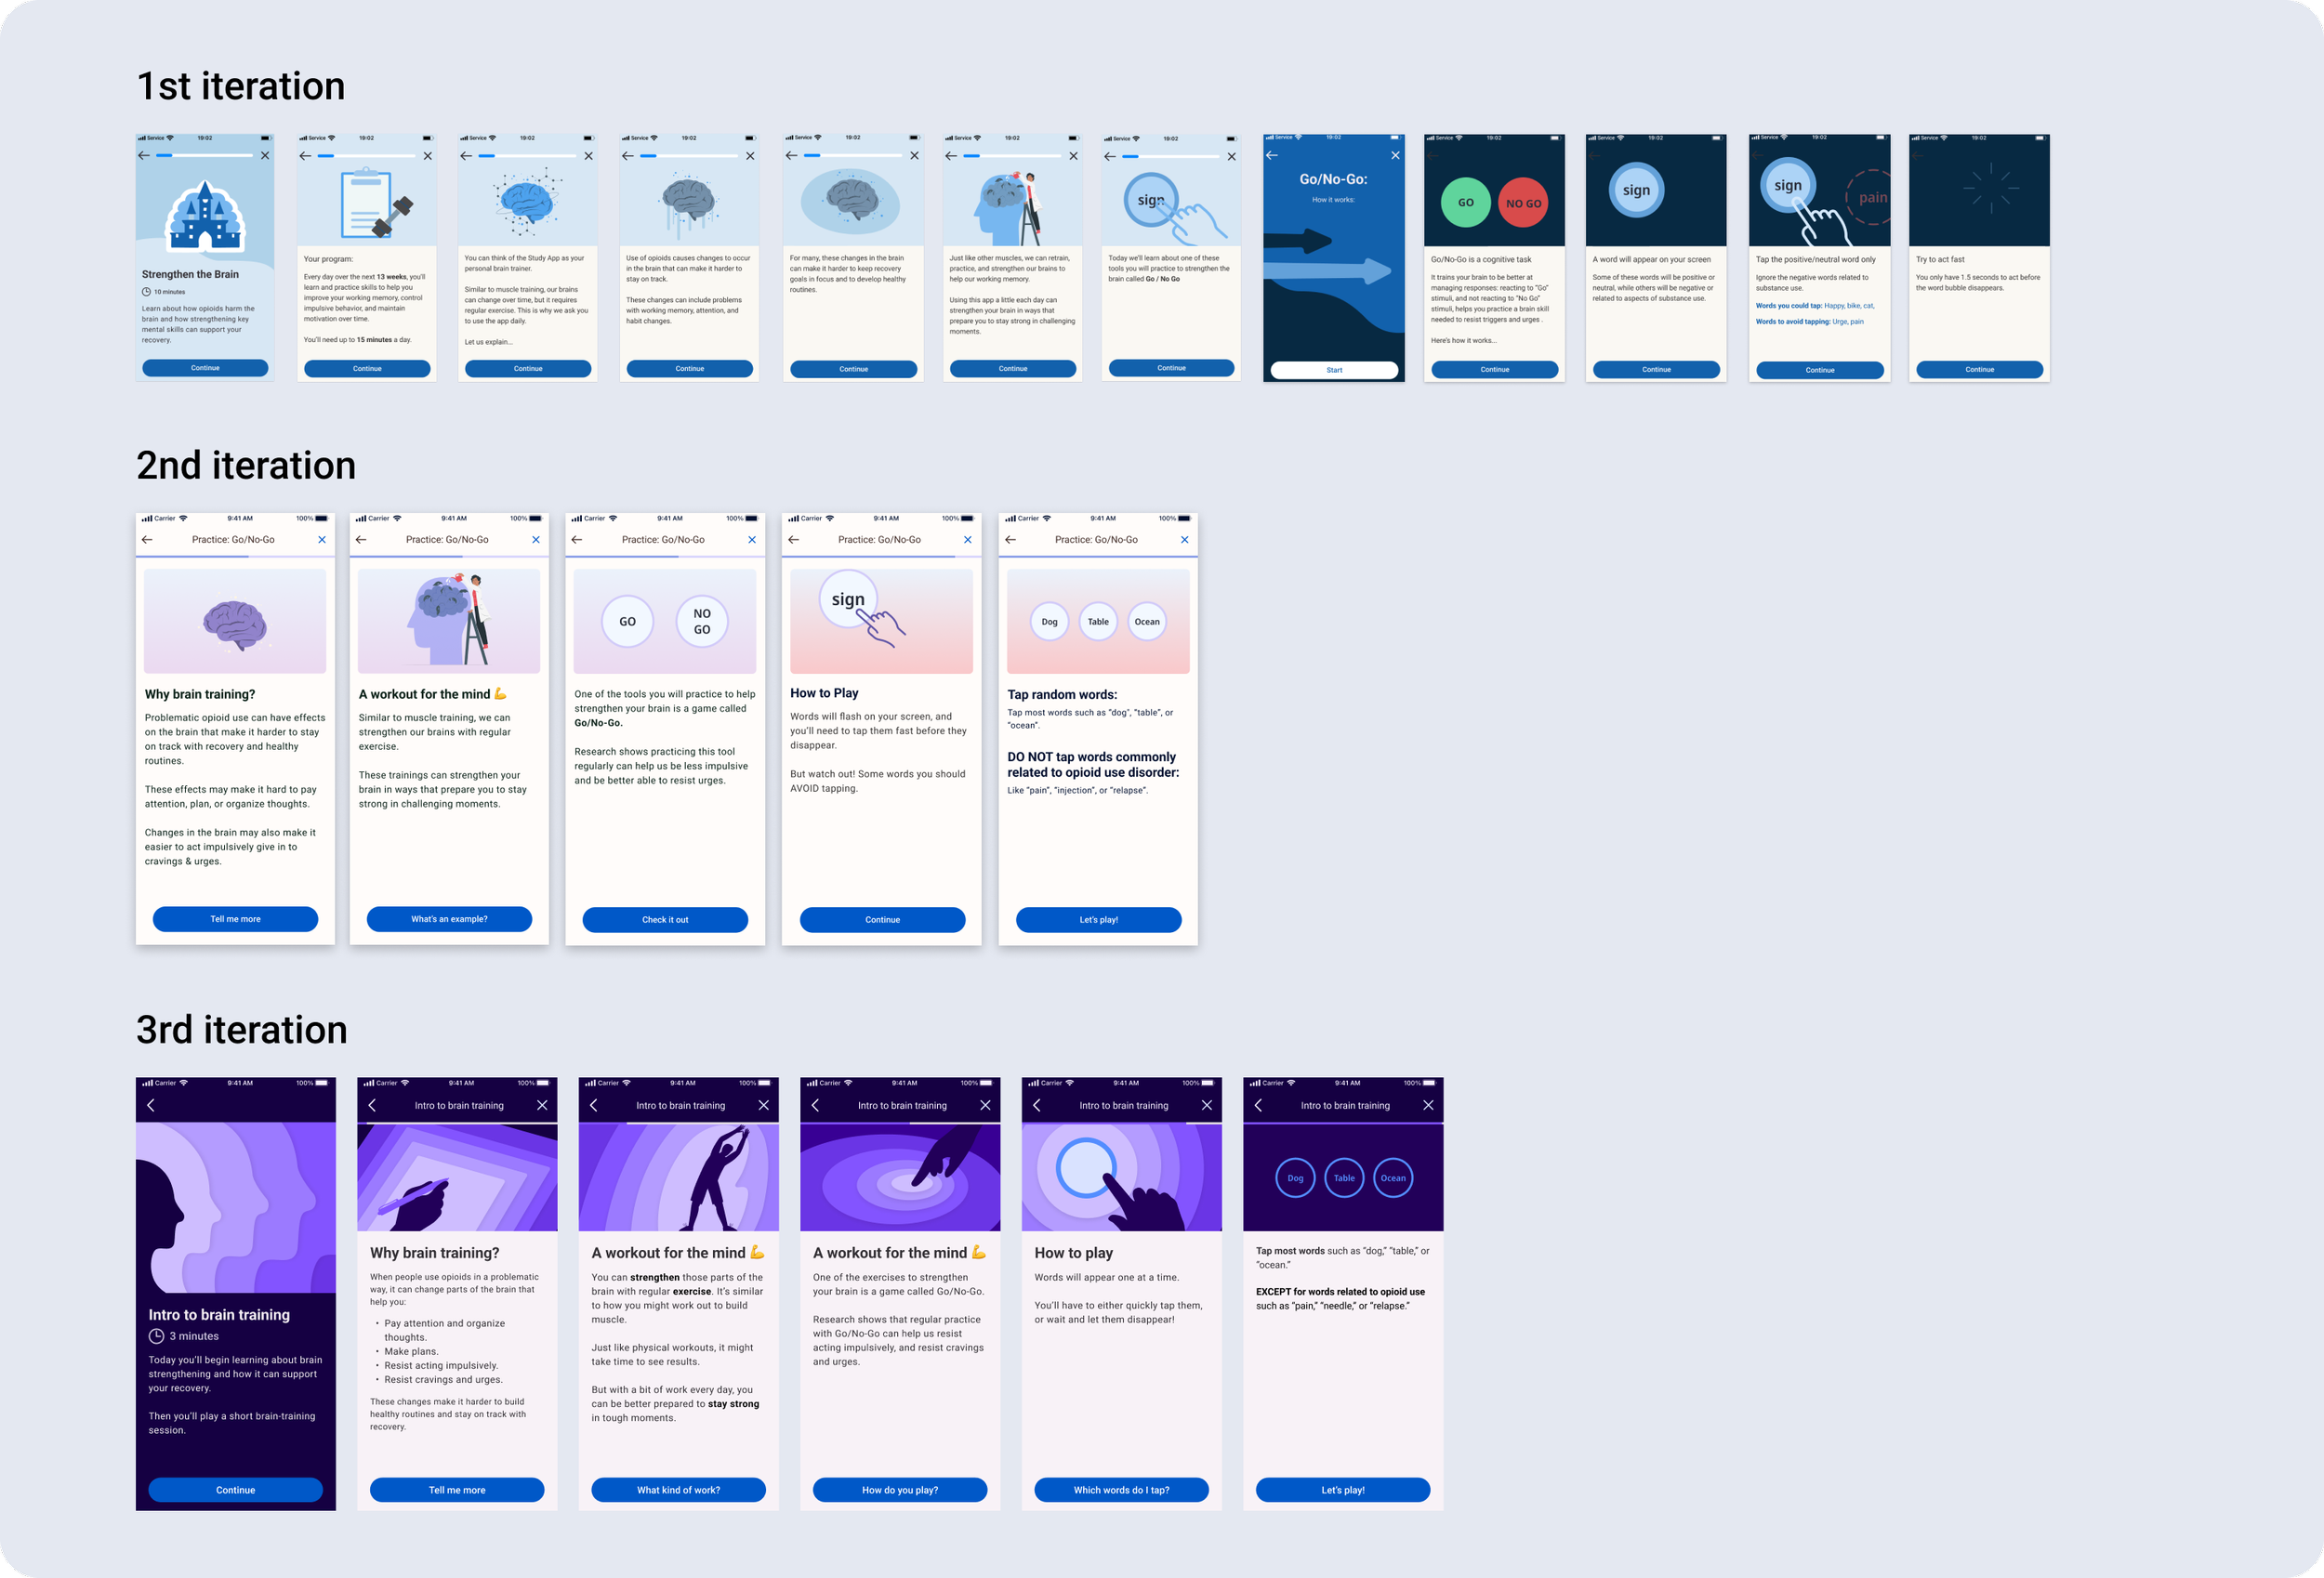This screenshot has width=2324, height=1578.
Task: Tap the back chevron on 'Intro to brain training' cover screen
Action: point(151,1105)
